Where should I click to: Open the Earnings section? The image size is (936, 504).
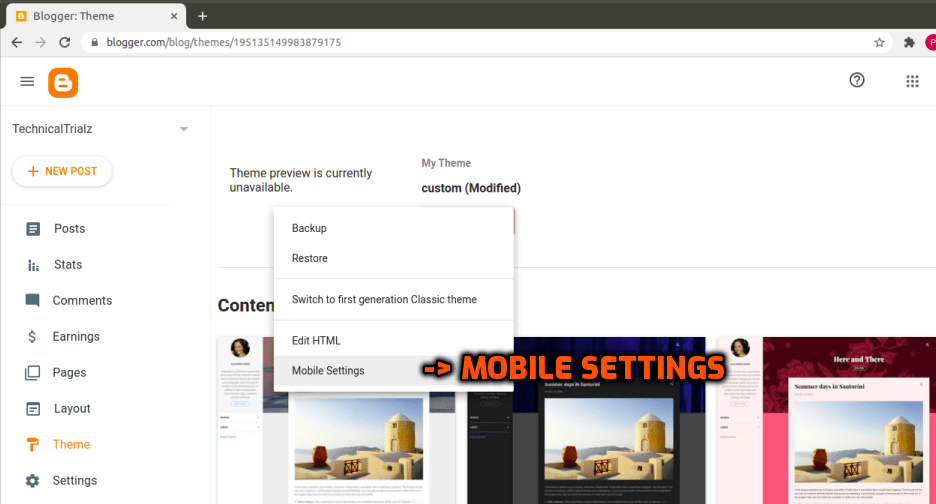tap(76, 337)
